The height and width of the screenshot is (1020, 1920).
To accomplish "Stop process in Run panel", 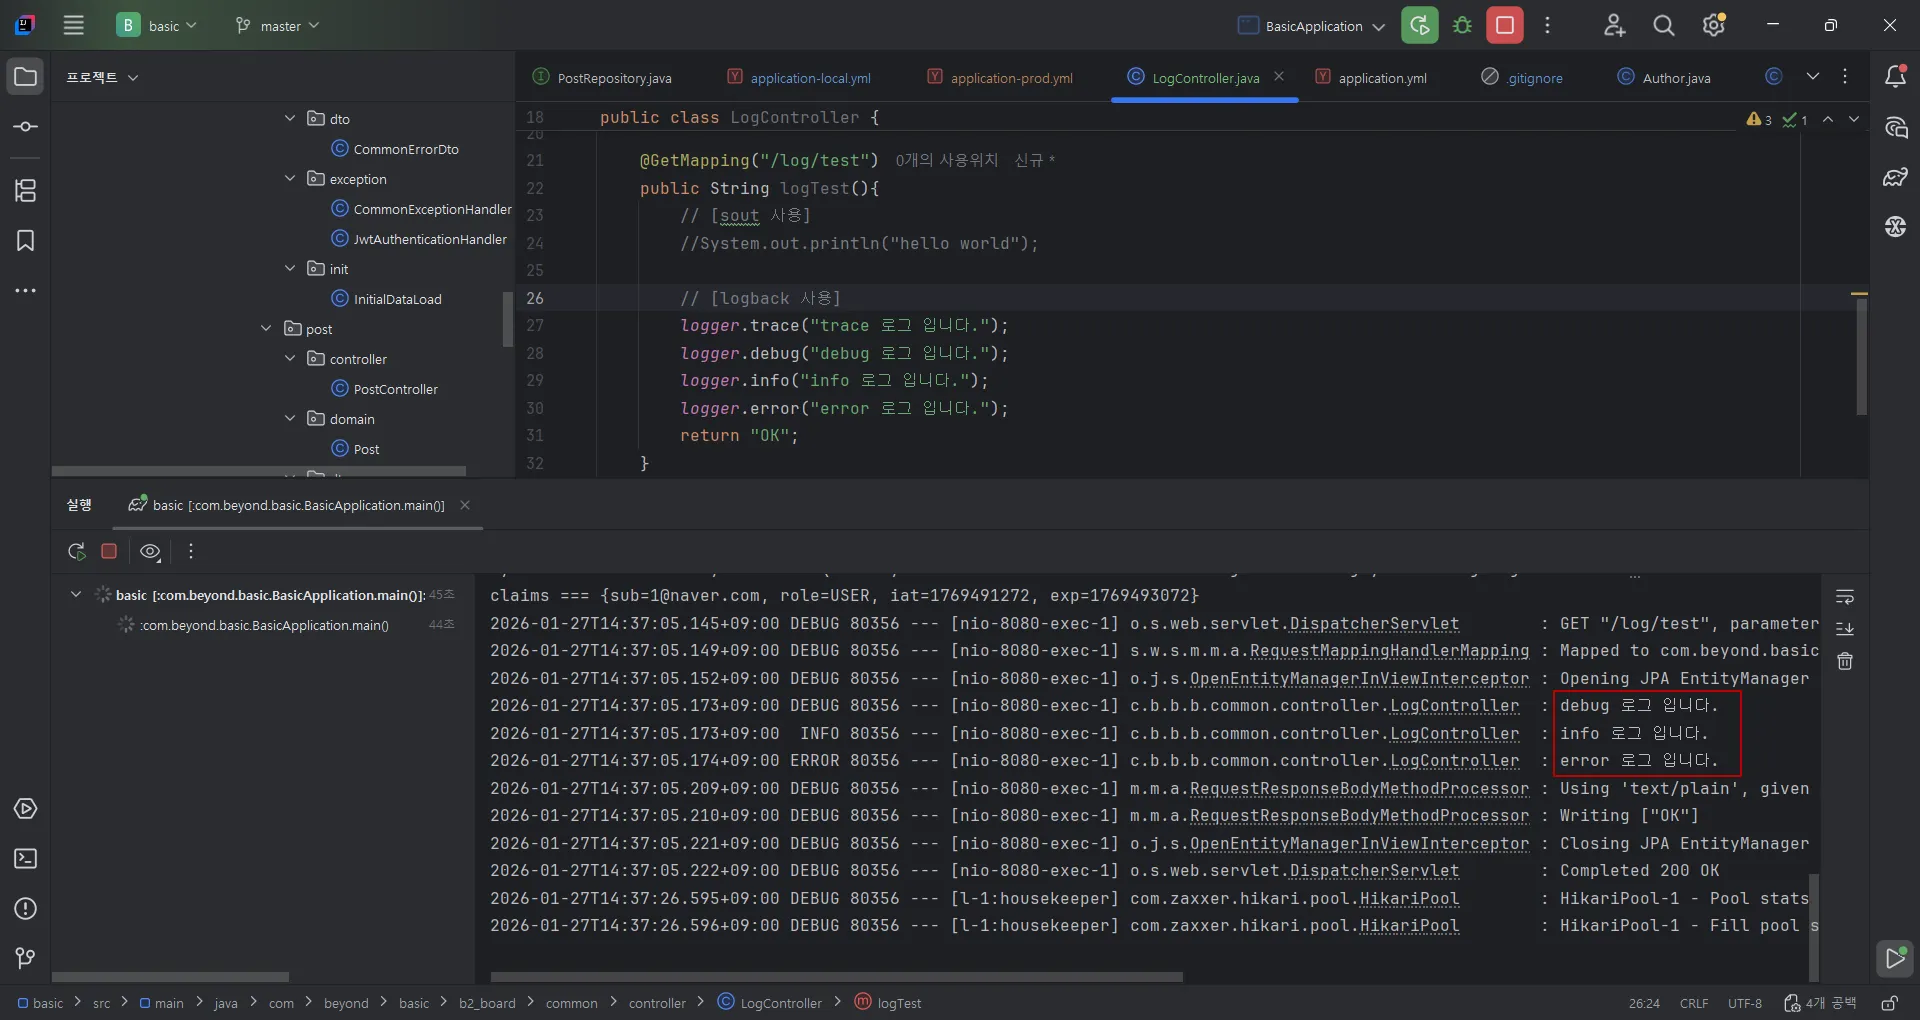I will (x=109, y=551).
